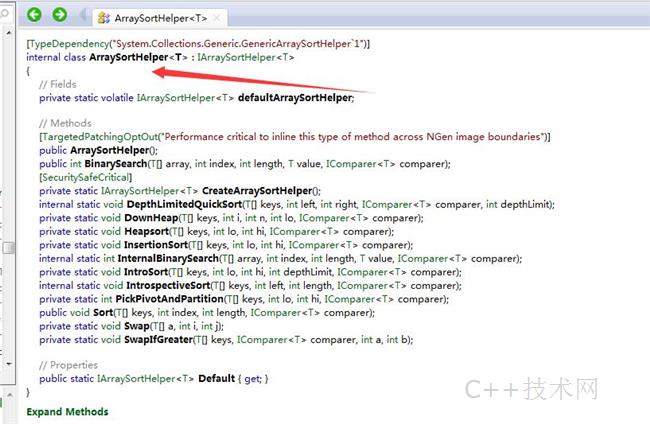Open the PickPivotAndPartition method
This screenshot has width=650, height=424.
[x=170, y=299]
